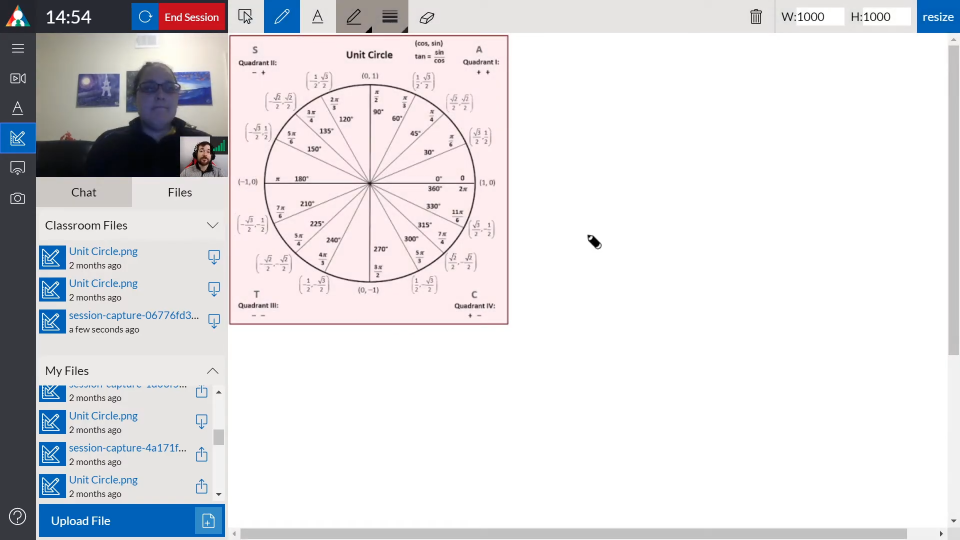960x540 pixels.
Task: Open the line thickness dropdown
Action: 390,17
